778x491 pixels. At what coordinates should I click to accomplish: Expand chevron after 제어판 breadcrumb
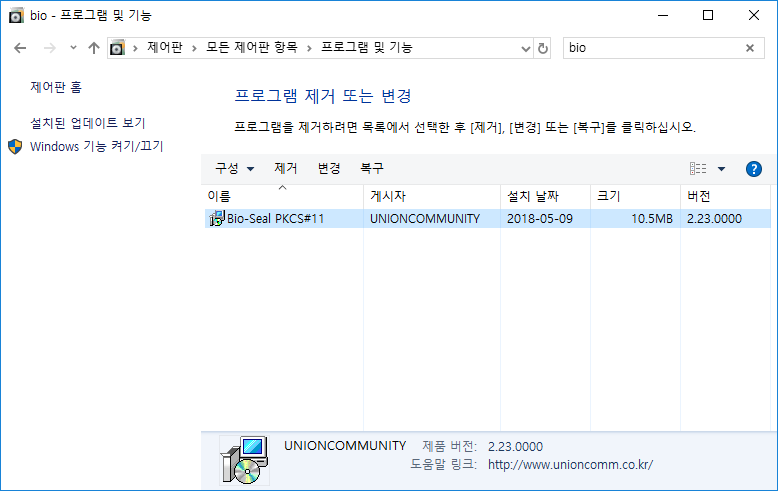click(194, 48)
